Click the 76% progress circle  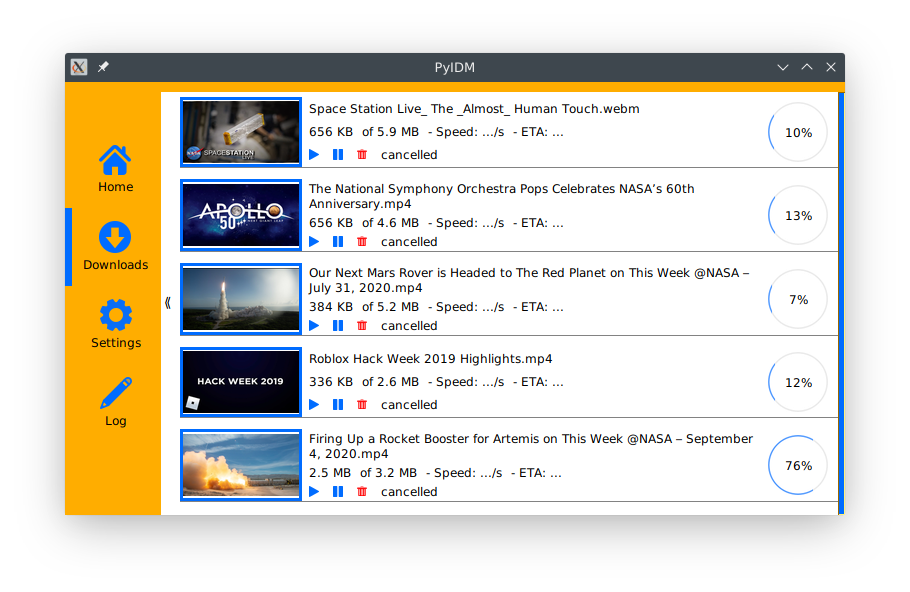pos(798,465)
